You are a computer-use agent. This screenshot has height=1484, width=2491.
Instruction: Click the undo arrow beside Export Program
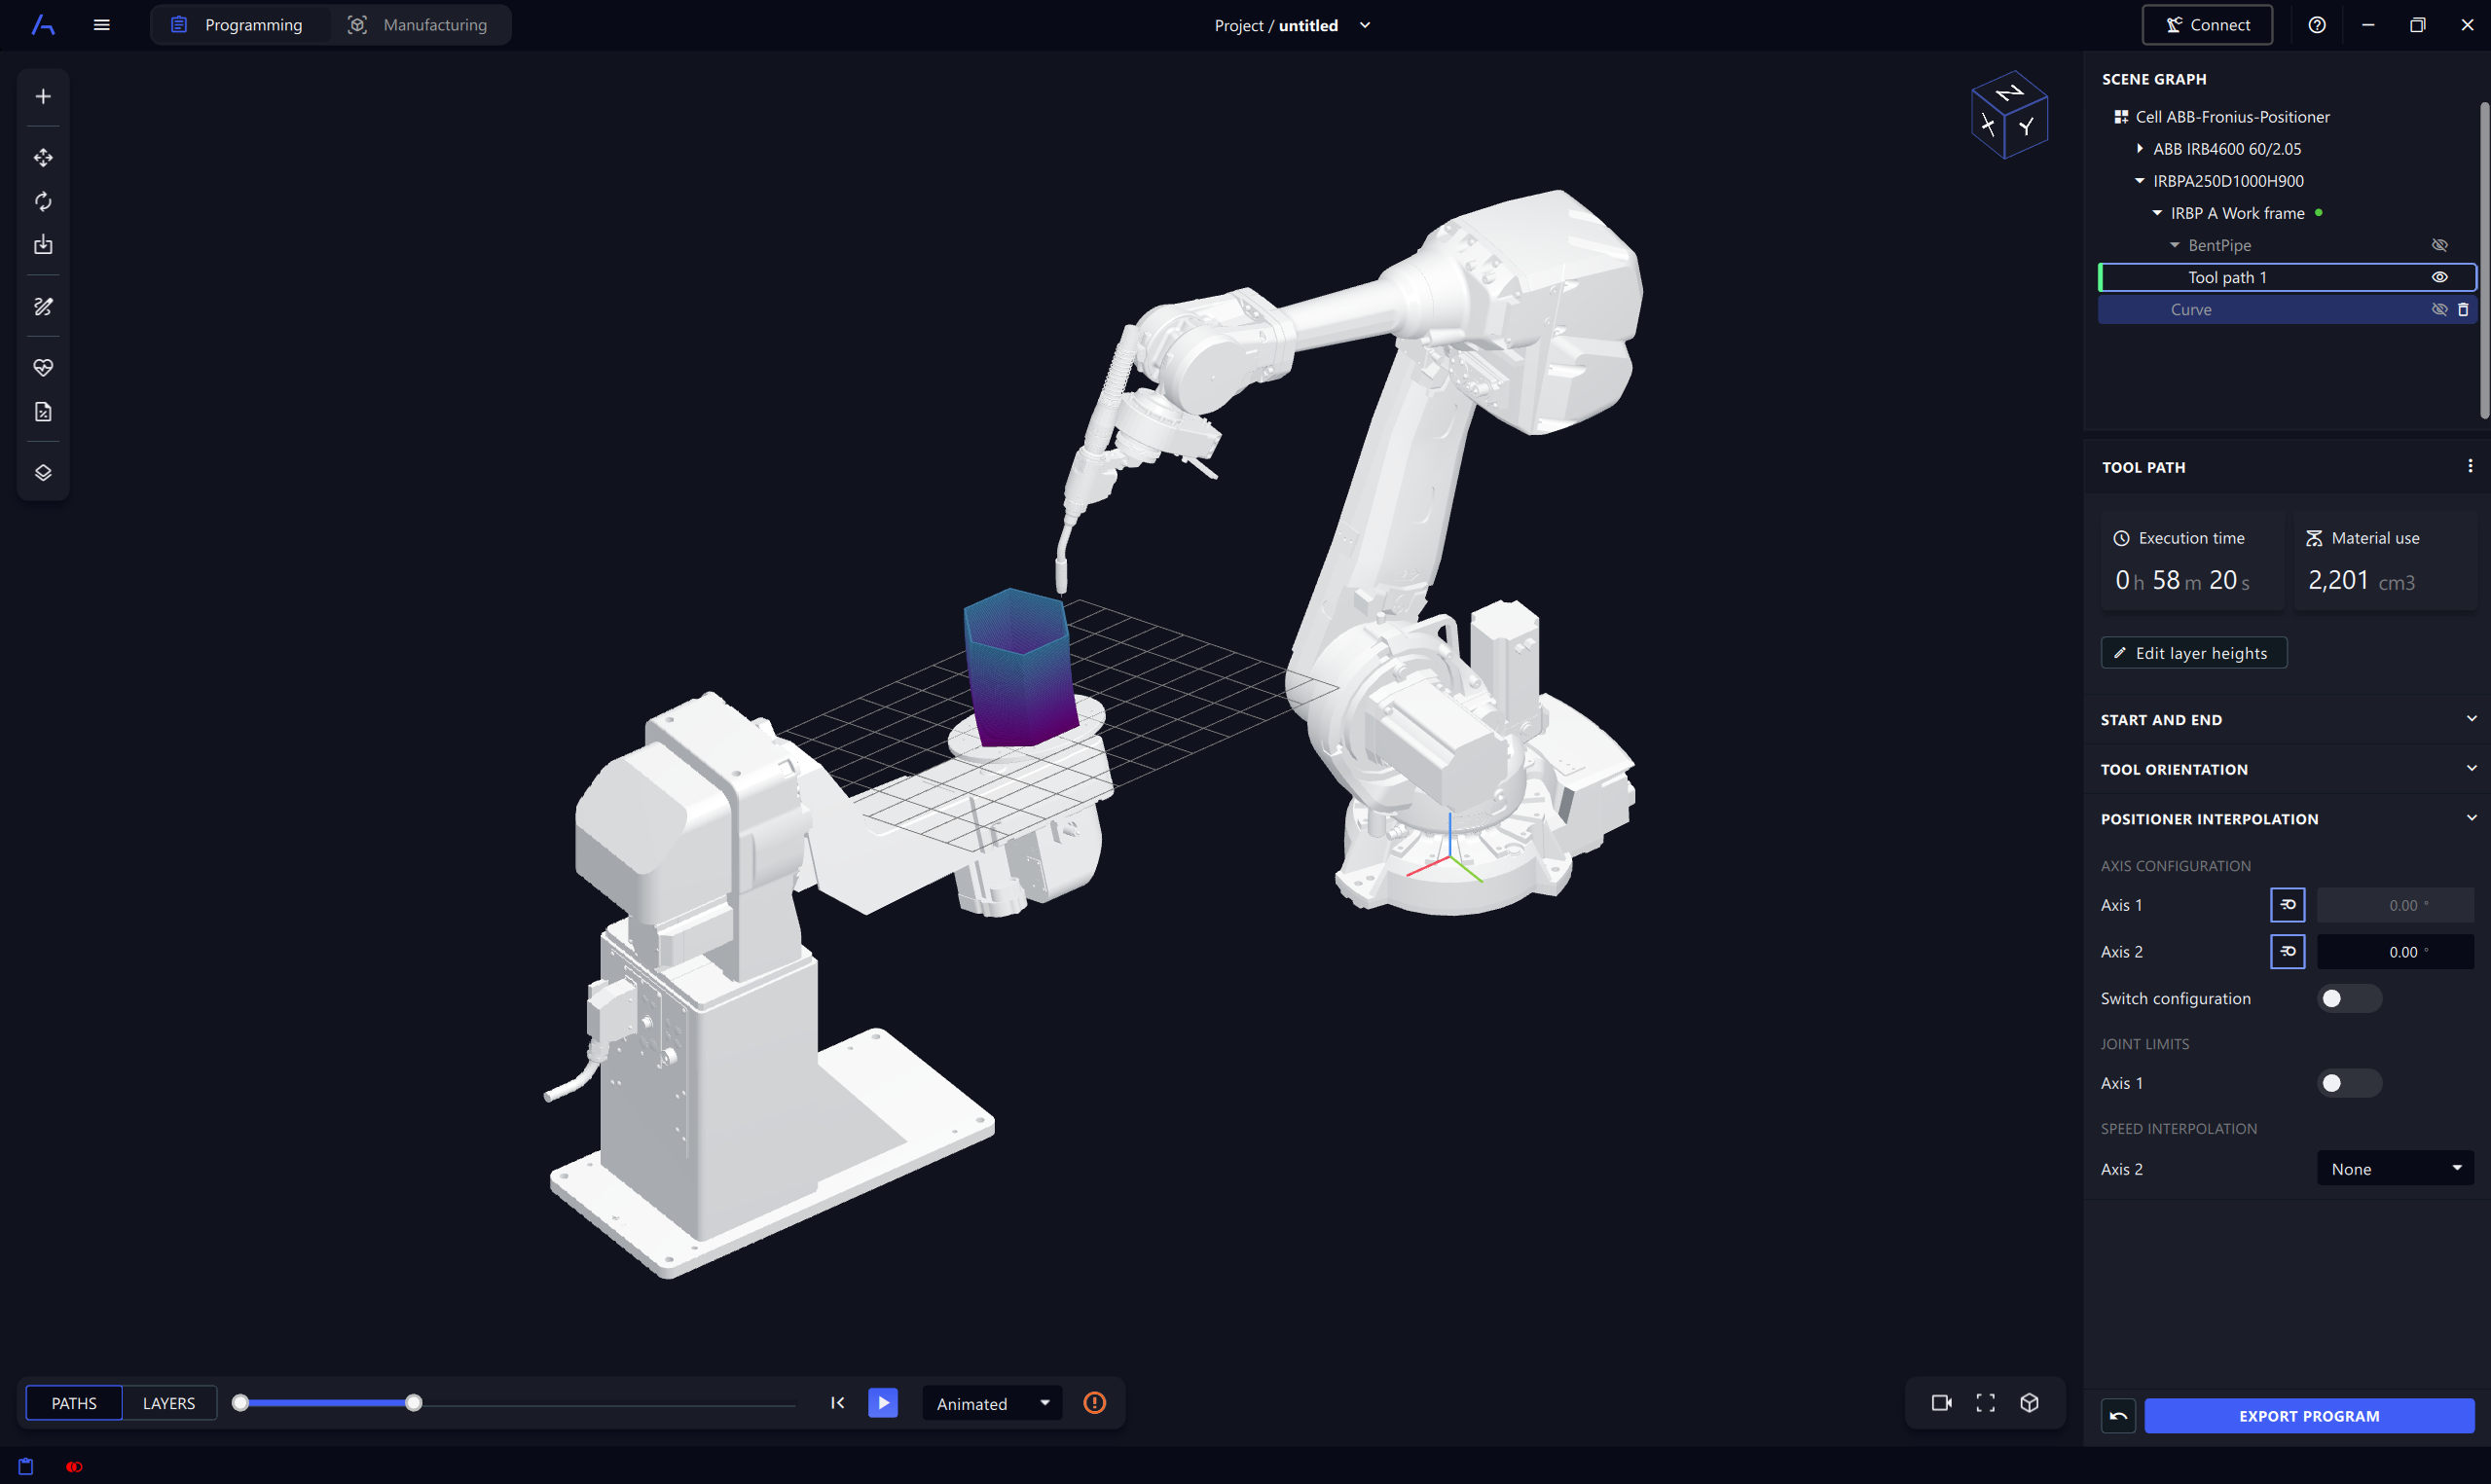pyautogui.click(x=2118, y=1415)
